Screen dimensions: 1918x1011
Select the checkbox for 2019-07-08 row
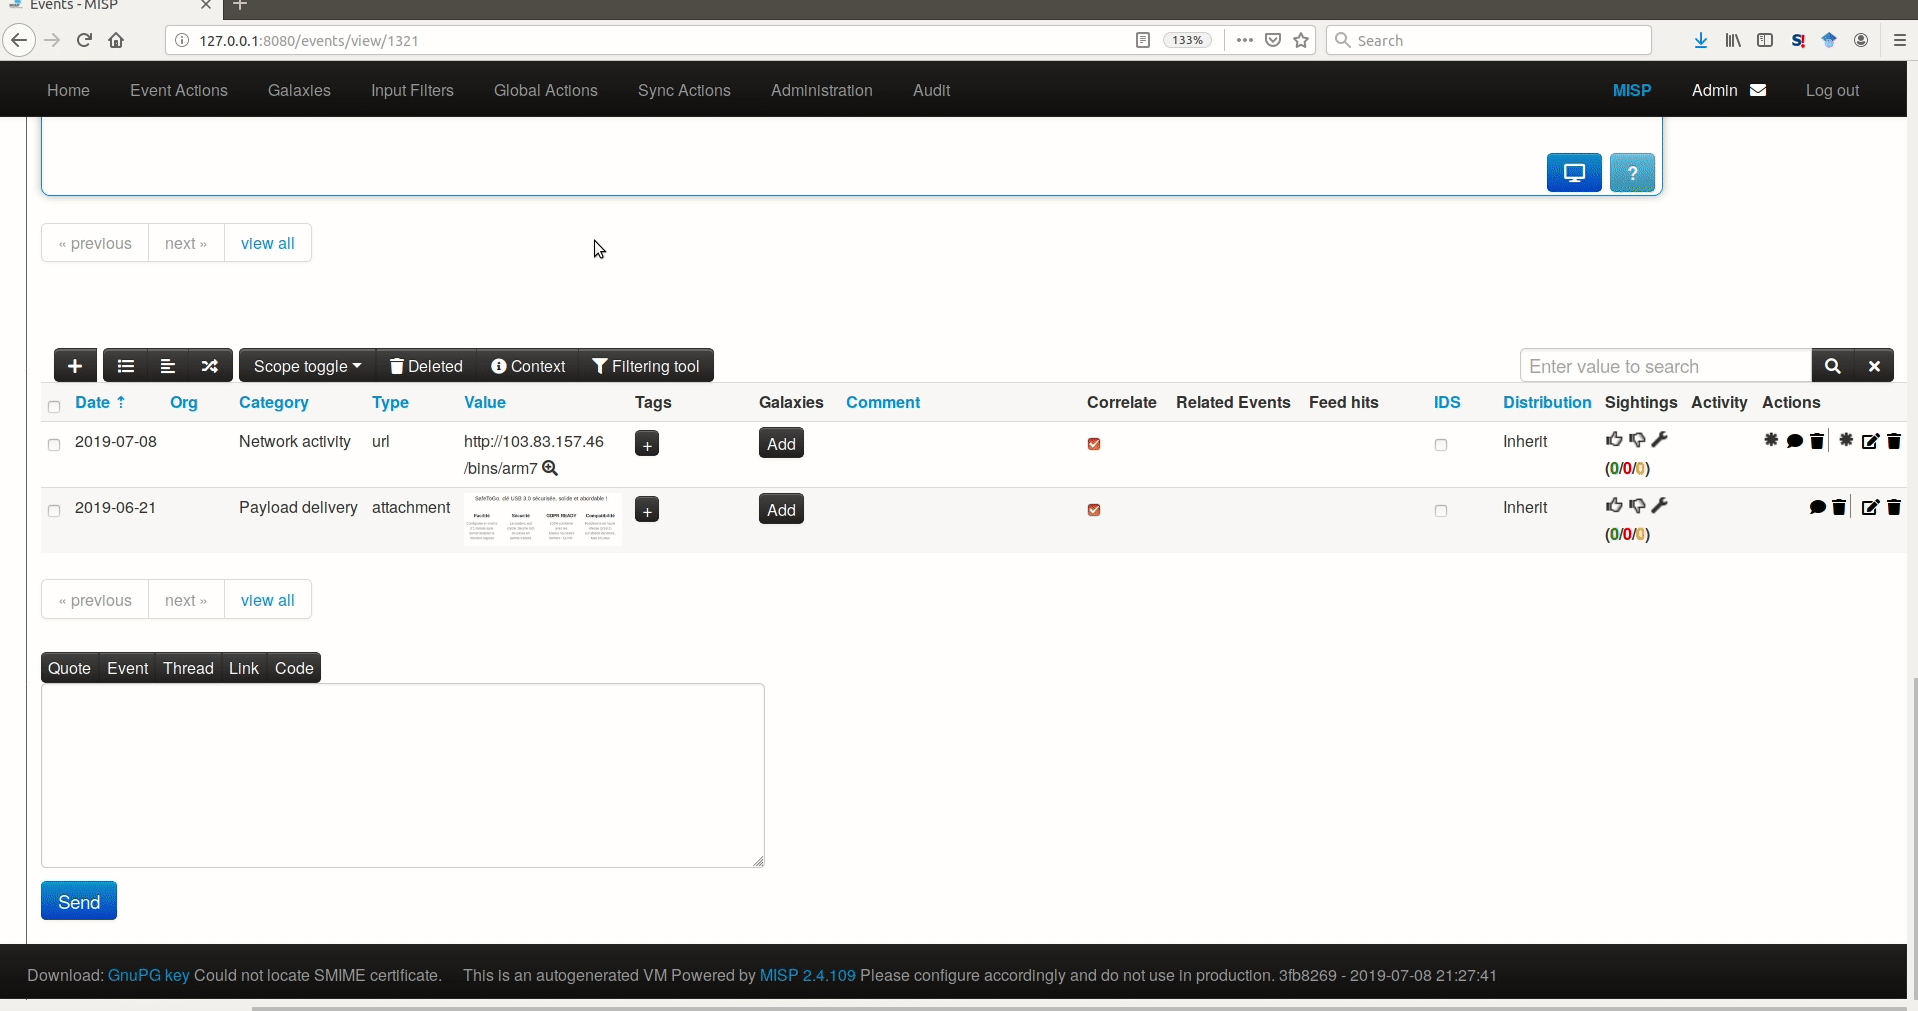point(54,445)
